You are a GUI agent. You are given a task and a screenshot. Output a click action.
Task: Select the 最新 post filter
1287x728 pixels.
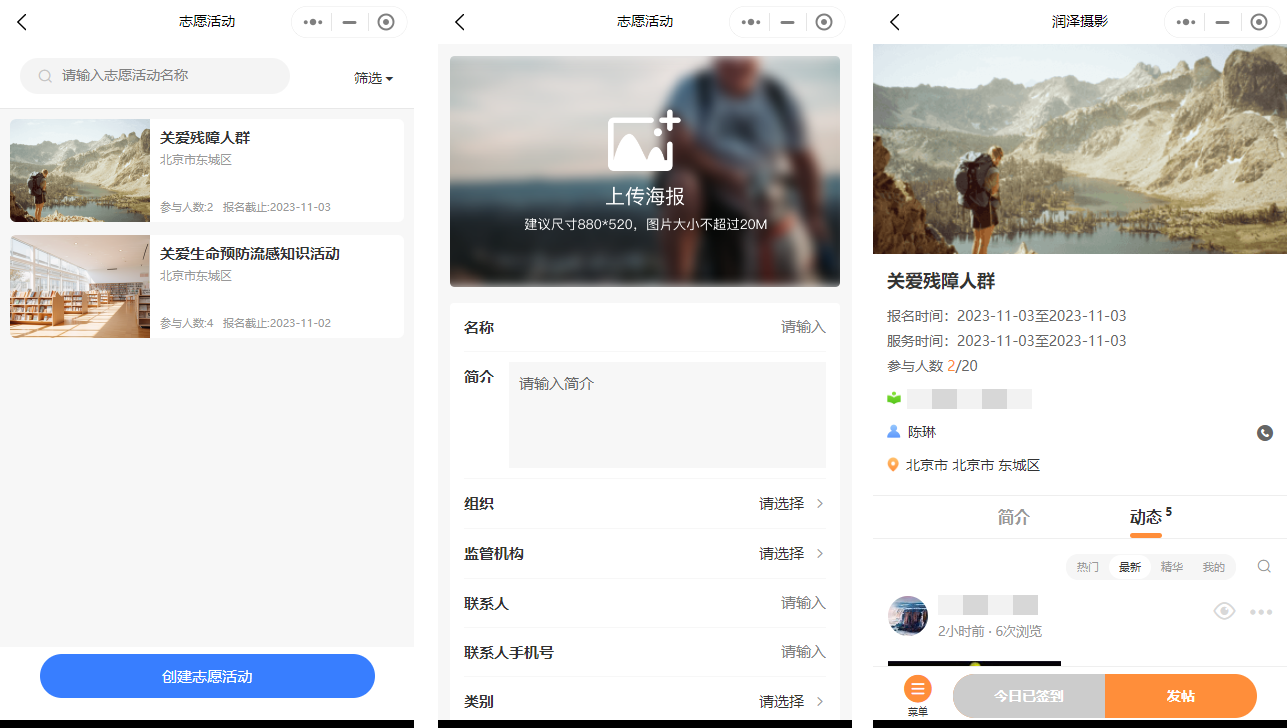(x=1130, y=567)
